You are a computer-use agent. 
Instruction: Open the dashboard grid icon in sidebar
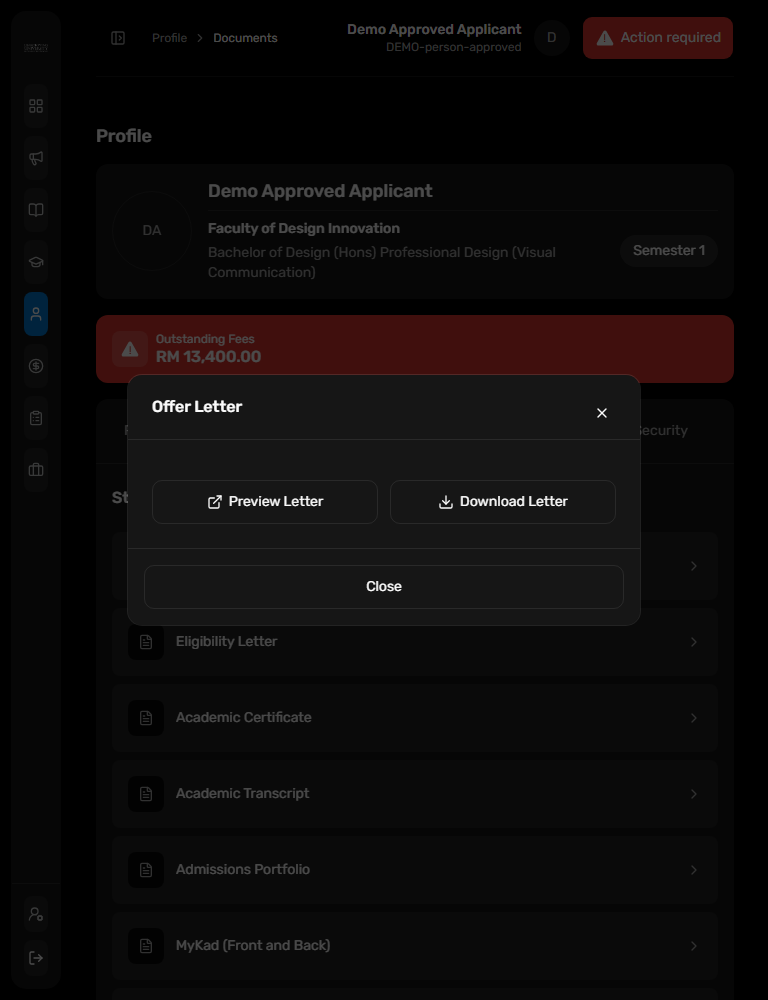(36, 106)
